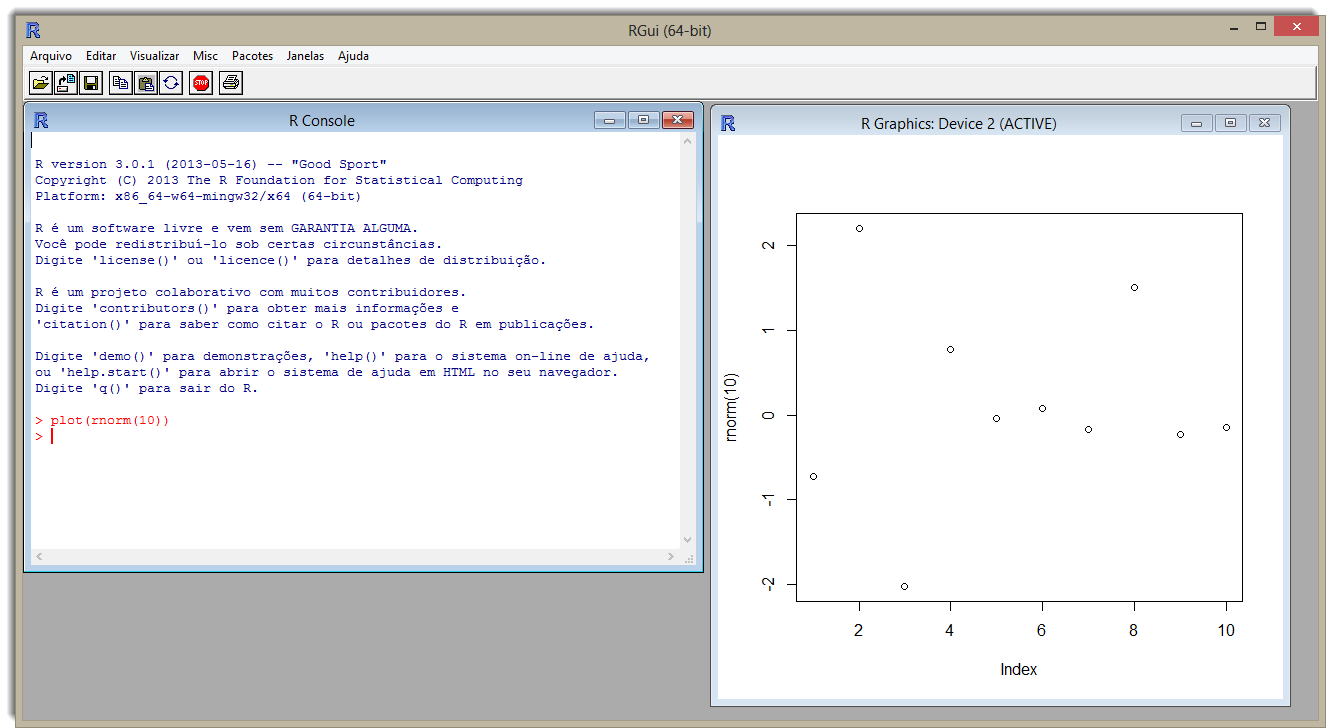Viewport: 1326px width, 728px height.
Task: Maximize the R Graphics Device 2 window
Action: click(1230, 123)
